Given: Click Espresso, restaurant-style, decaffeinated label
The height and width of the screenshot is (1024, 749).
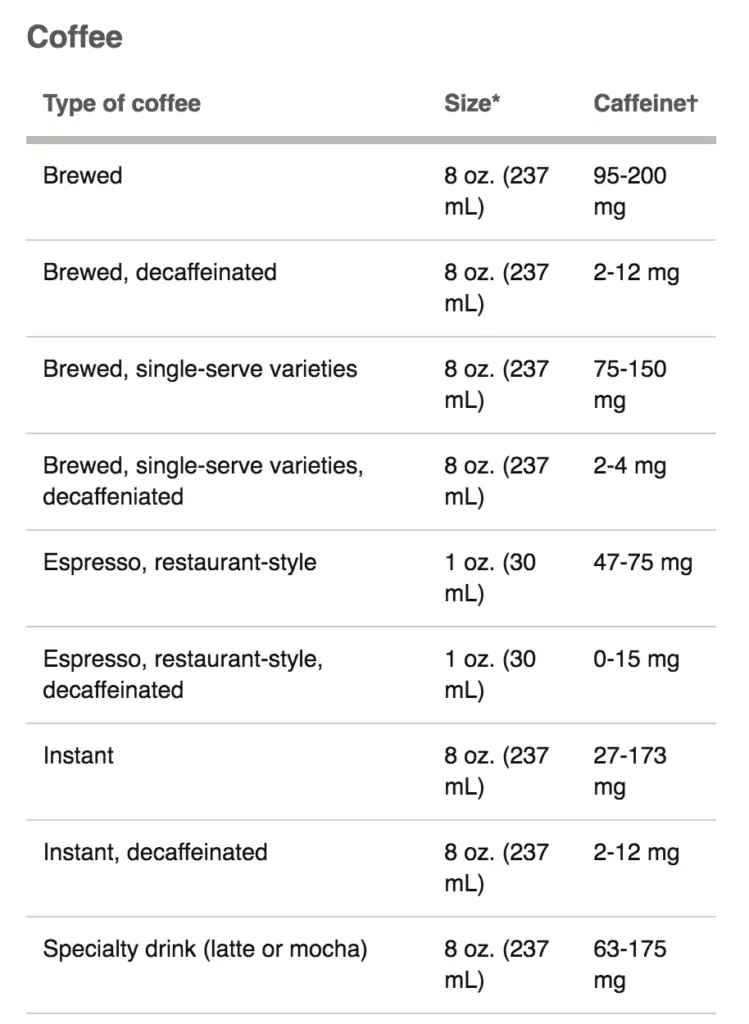Looking at the screenshot, I should (x=183, y=674).
